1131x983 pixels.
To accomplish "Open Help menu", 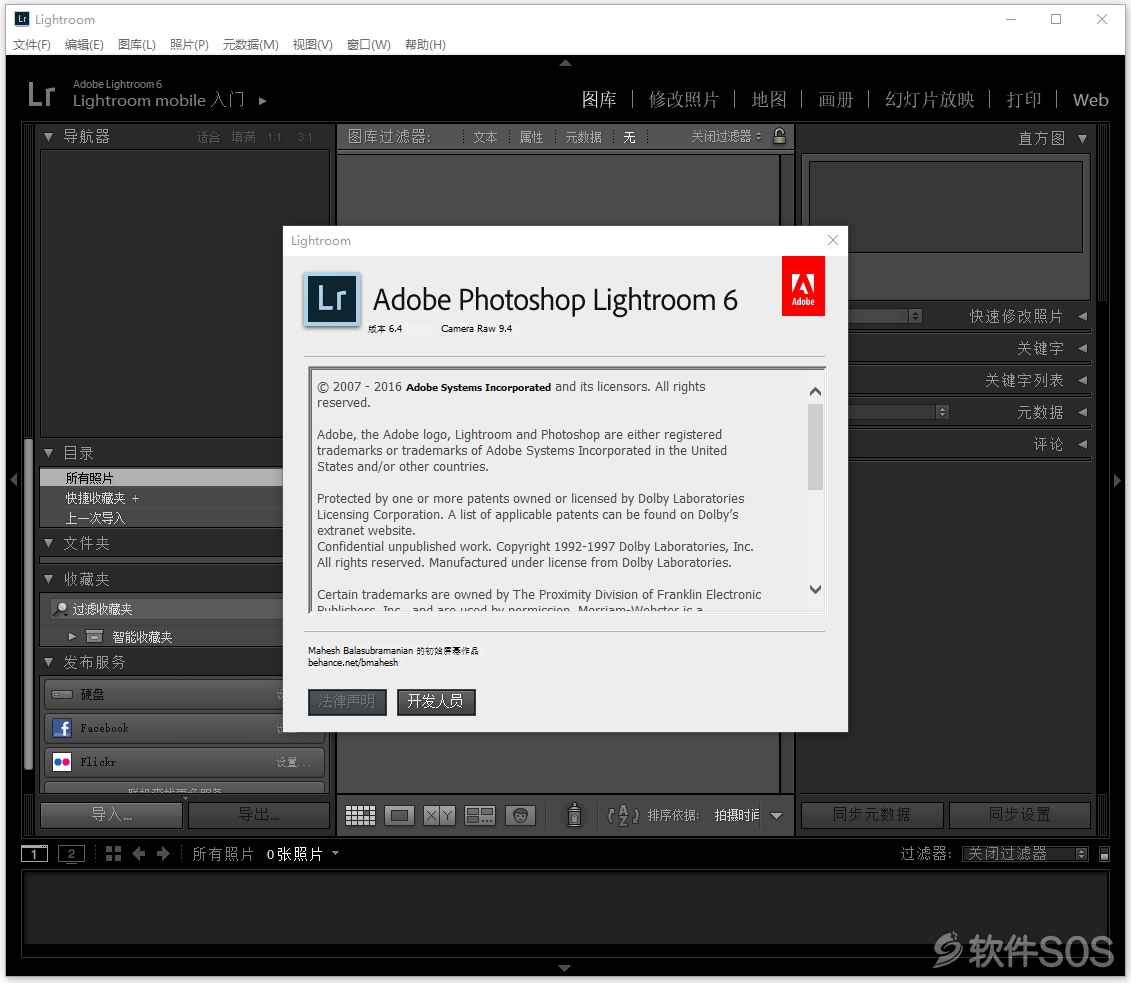I will click(425, 45).
